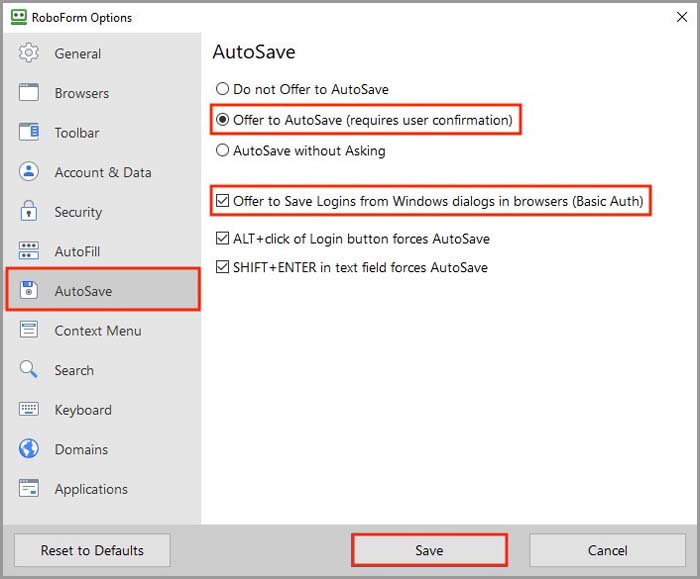This screenshot has height=579, width=700.
Task: Click the RoboForm Options title text
Action: 82,17
